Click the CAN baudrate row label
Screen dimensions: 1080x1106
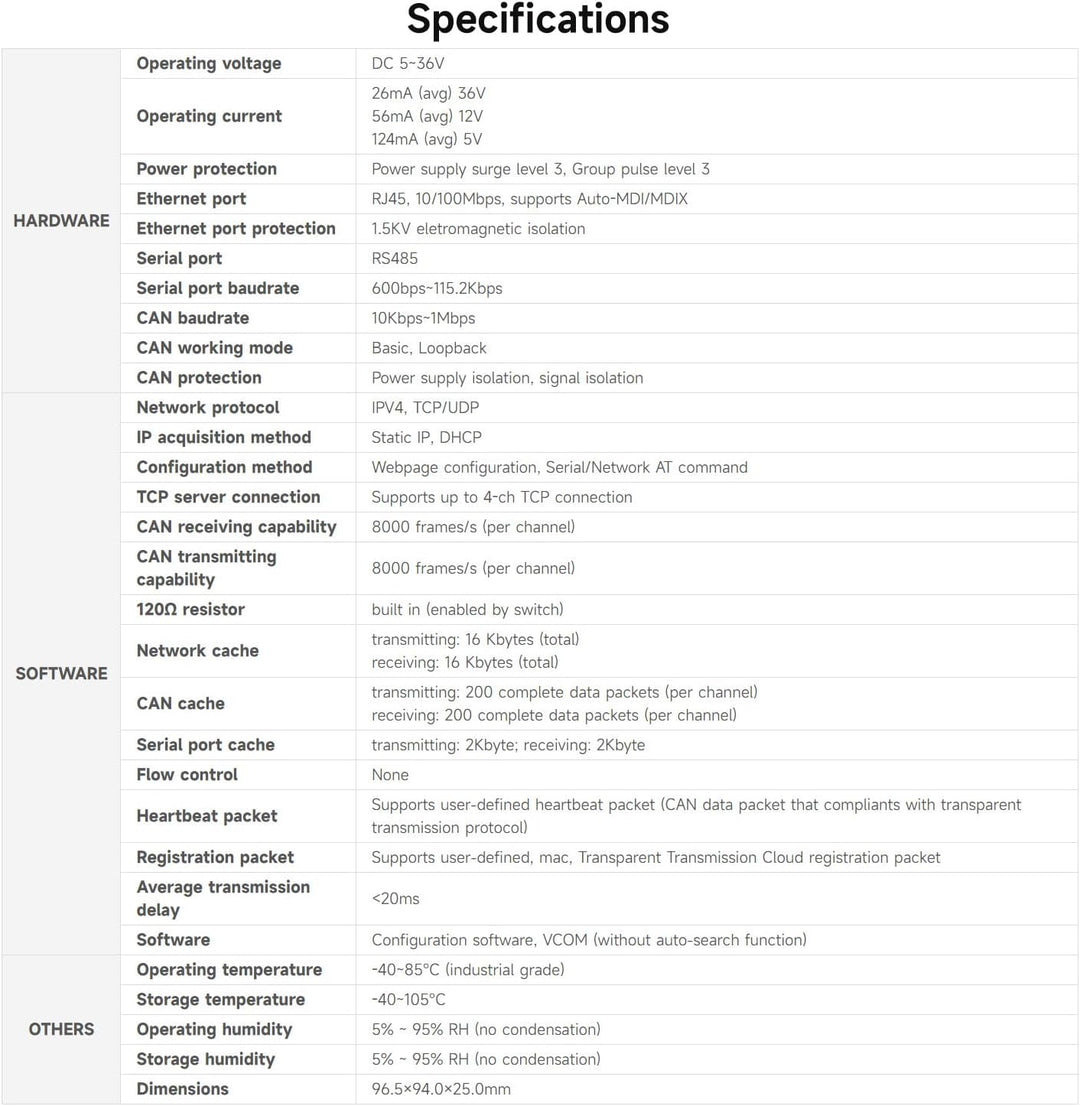[x=193, y=318]
